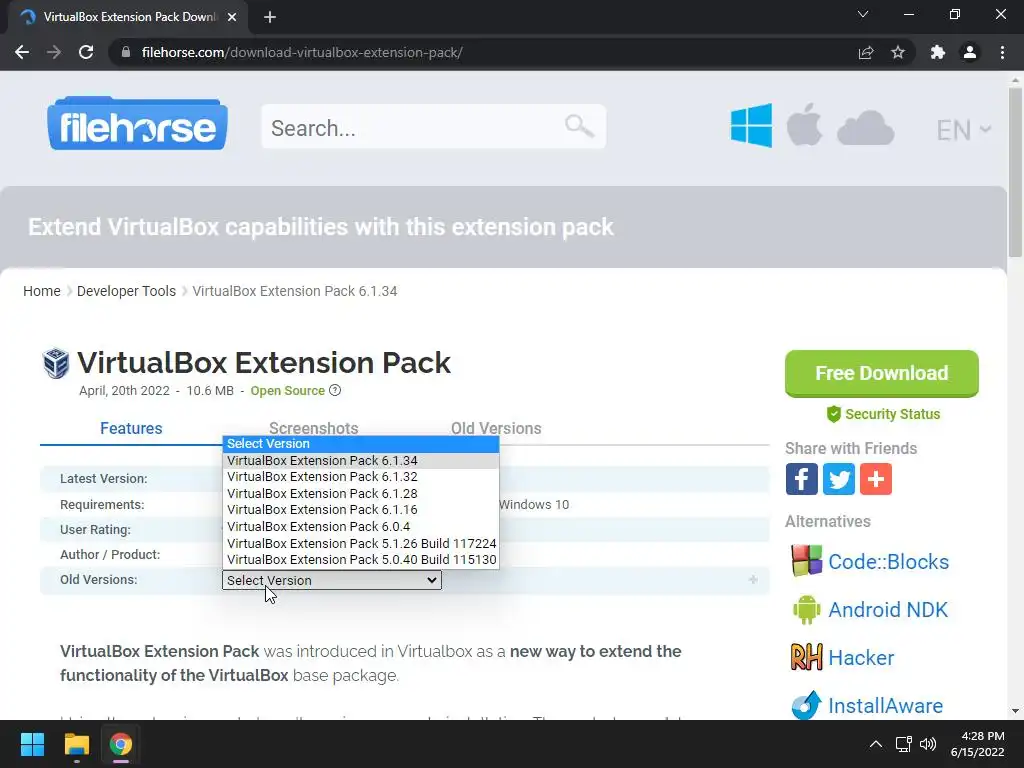1024x768 pixels.
Task: Click the browser forward arrow
Action: (x=54, y=52)
